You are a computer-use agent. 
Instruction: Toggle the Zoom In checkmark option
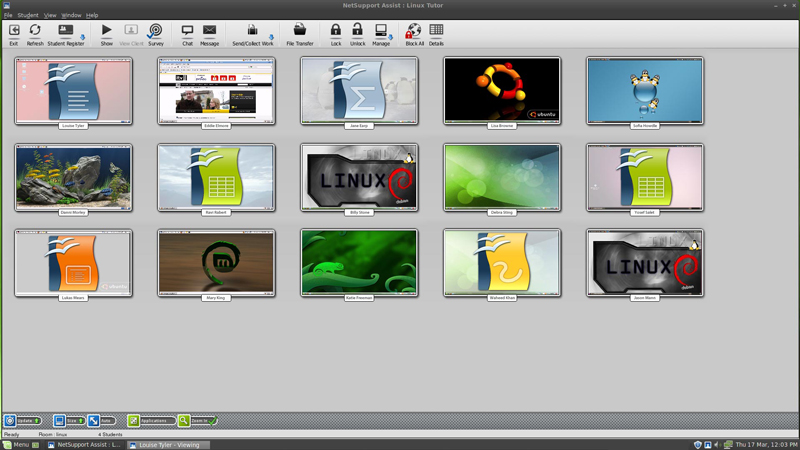(x=213, y=421)
